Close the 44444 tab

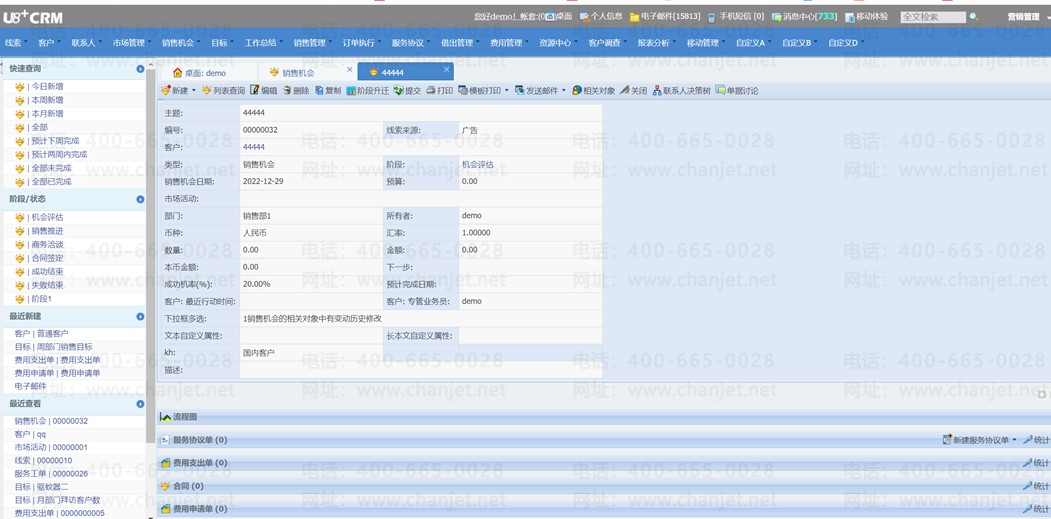(x=446, y=69)
